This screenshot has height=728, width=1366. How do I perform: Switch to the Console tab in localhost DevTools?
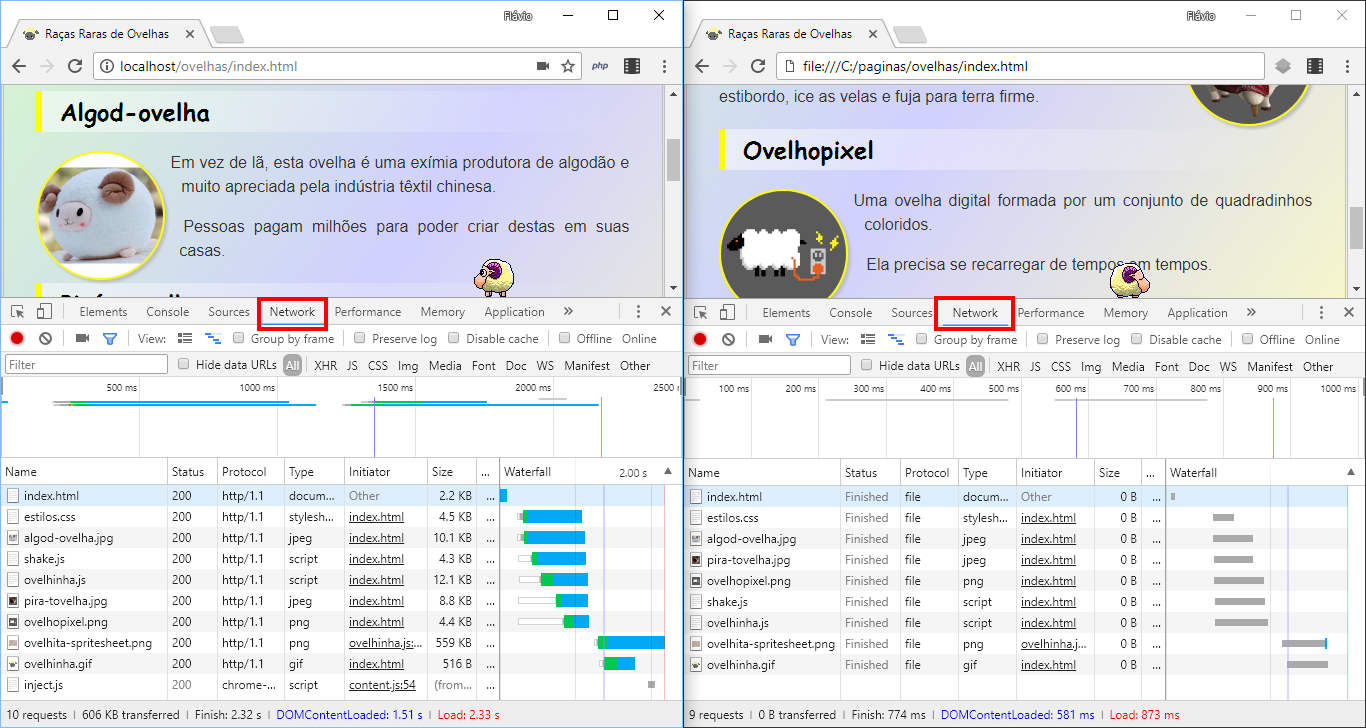[x=167, y=312]
